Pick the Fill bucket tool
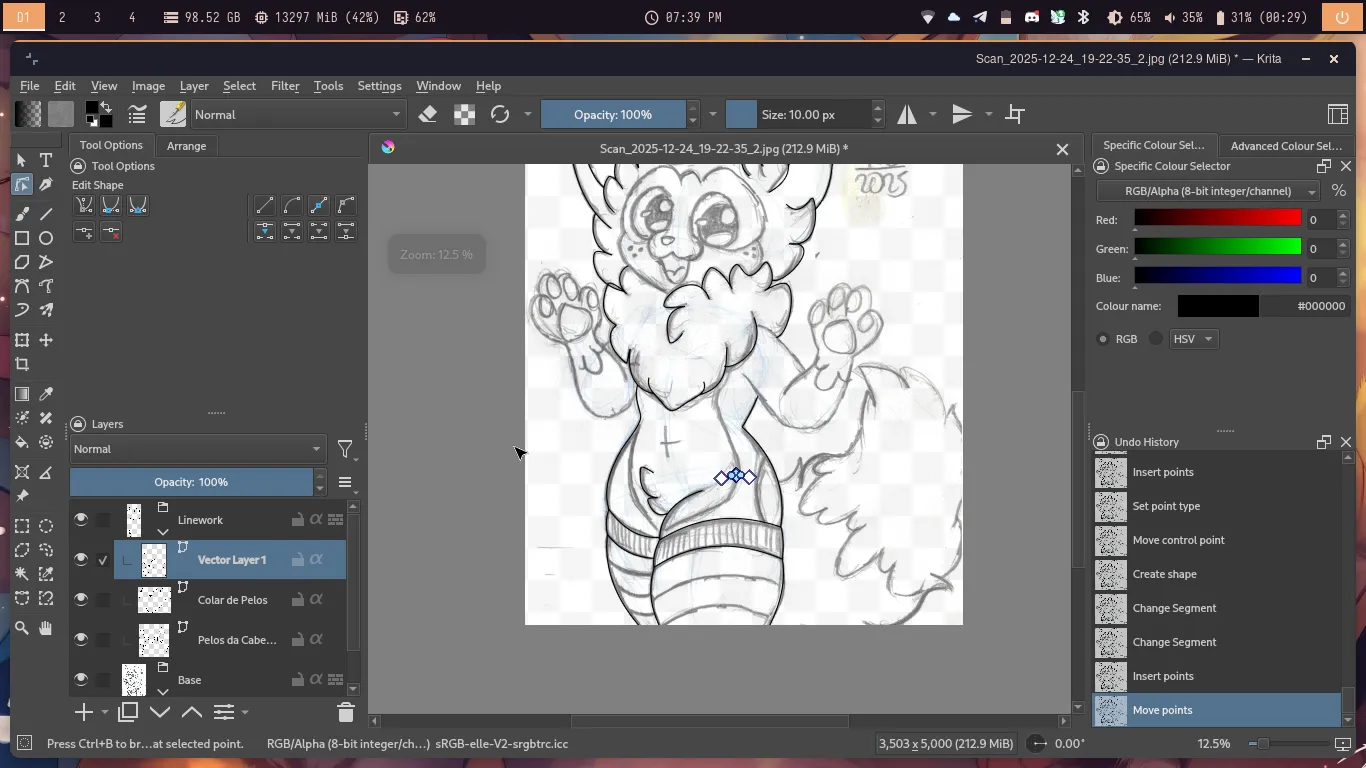The height and width of the screenshot is (768, 1366). 22,442
